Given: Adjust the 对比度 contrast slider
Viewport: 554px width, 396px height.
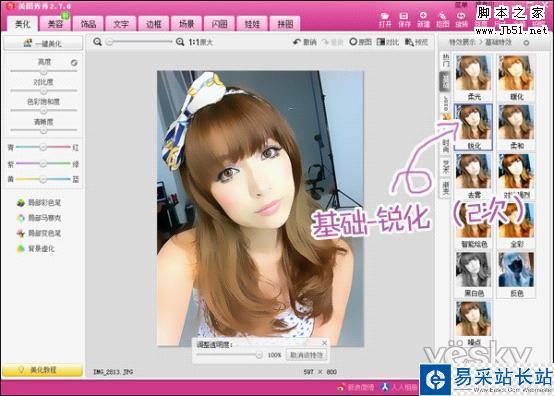Looking at the screenshot, I should click(43, 91).
